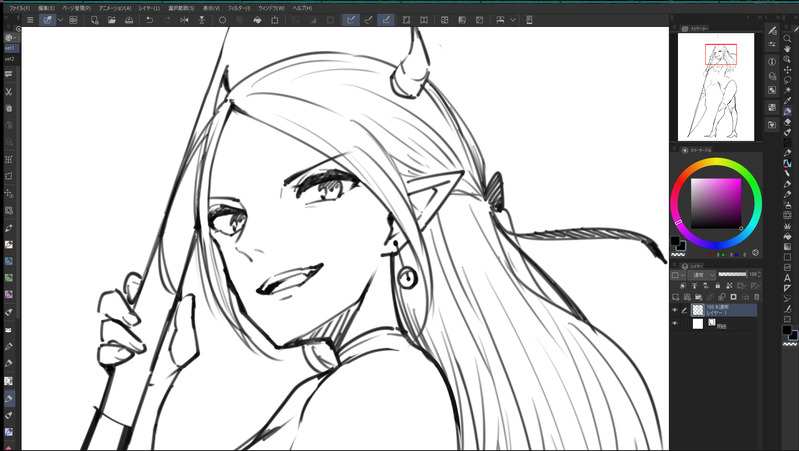Toggle snap to grid in the command bar
Image resolution: width=799 pixels, height=451 pixels.
click(x=386, y=20)
